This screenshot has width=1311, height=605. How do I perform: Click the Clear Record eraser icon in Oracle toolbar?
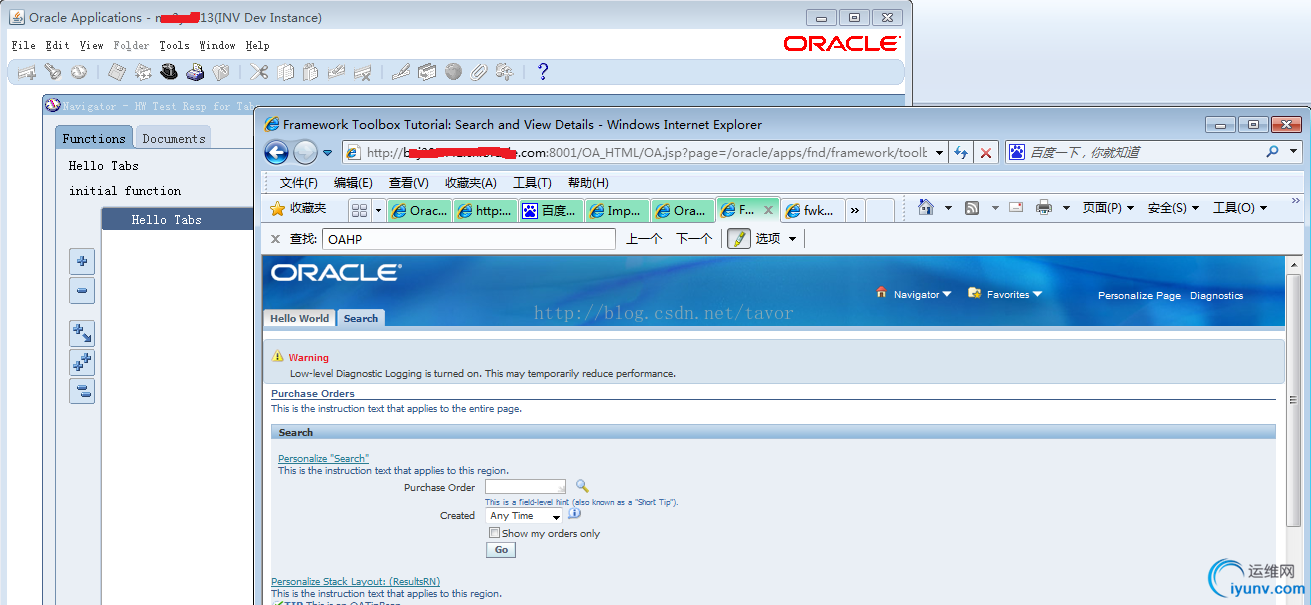click(x=337, y=72)
